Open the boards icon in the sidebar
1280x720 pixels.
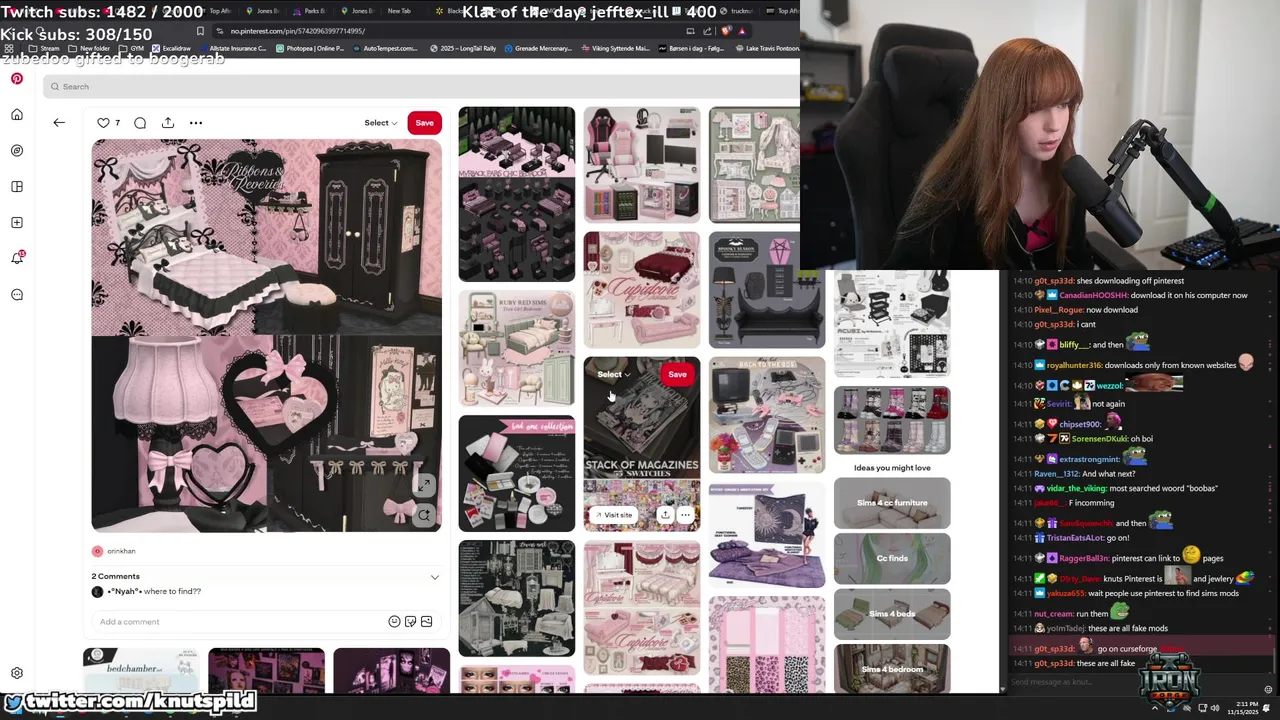(x=17, y=187)
